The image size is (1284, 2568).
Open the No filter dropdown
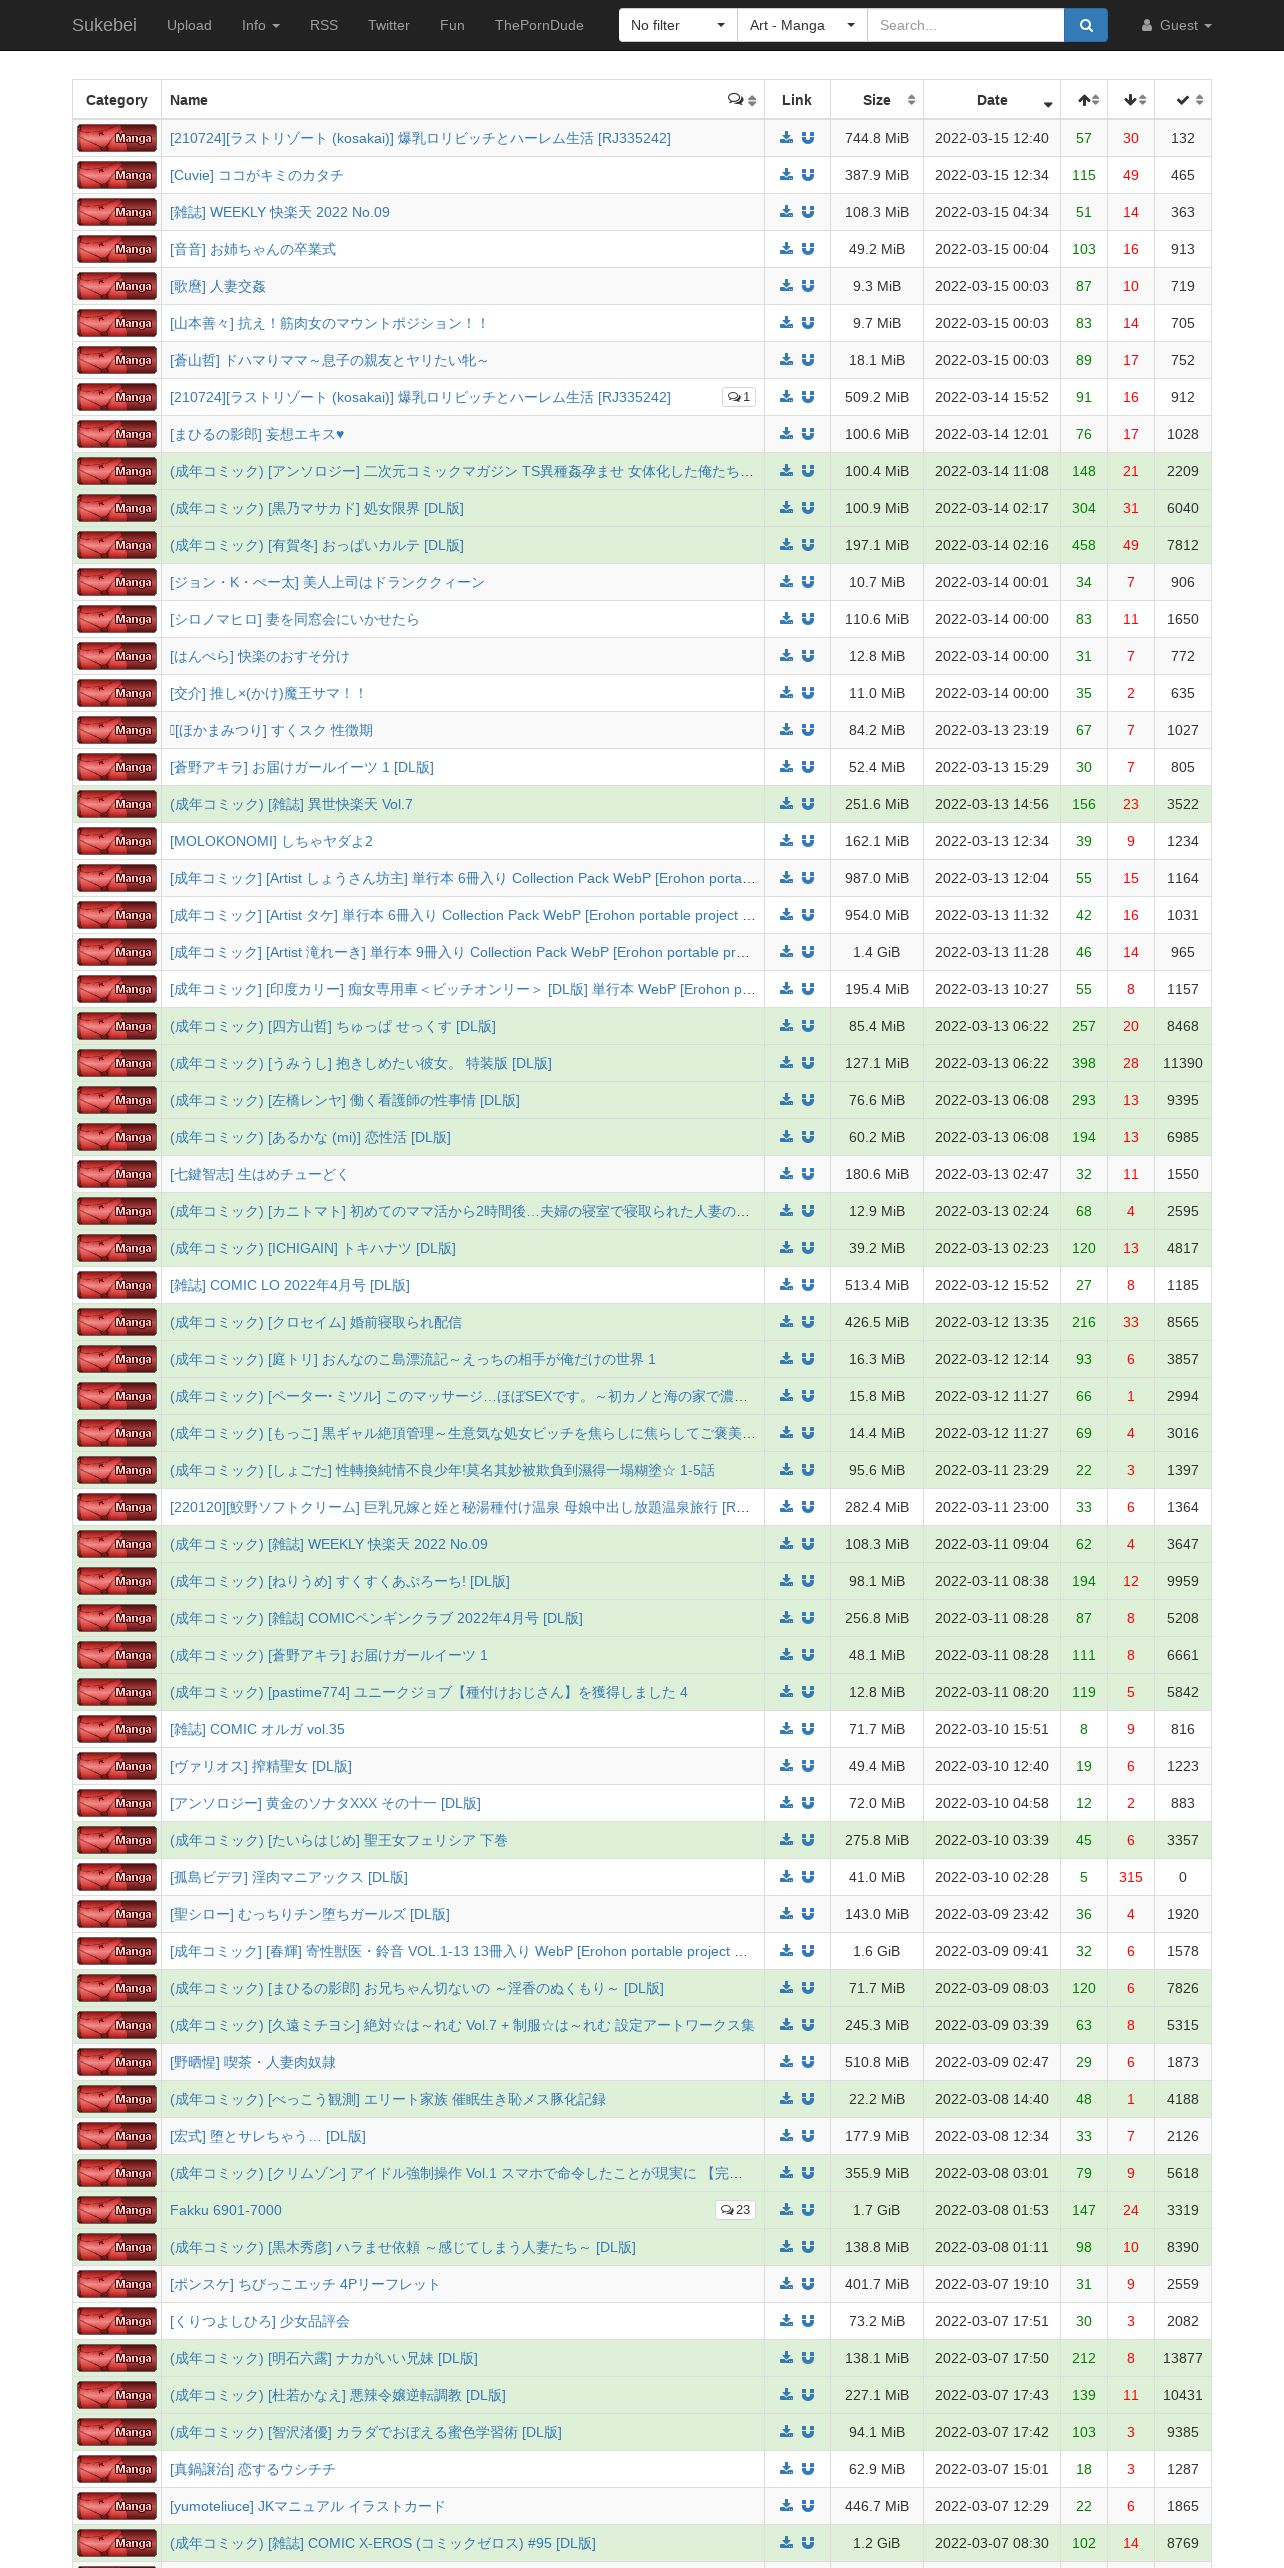[x=678, y=25]
